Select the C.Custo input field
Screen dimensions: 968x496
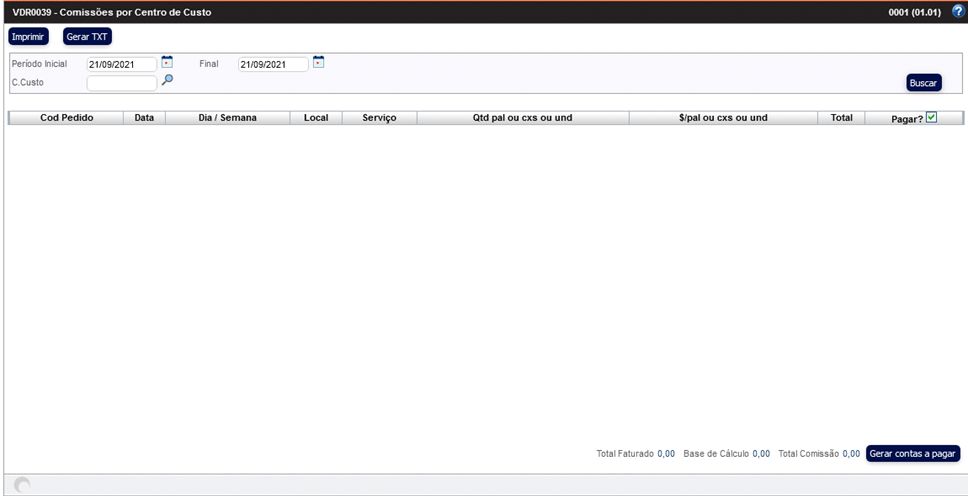[121, 83]
